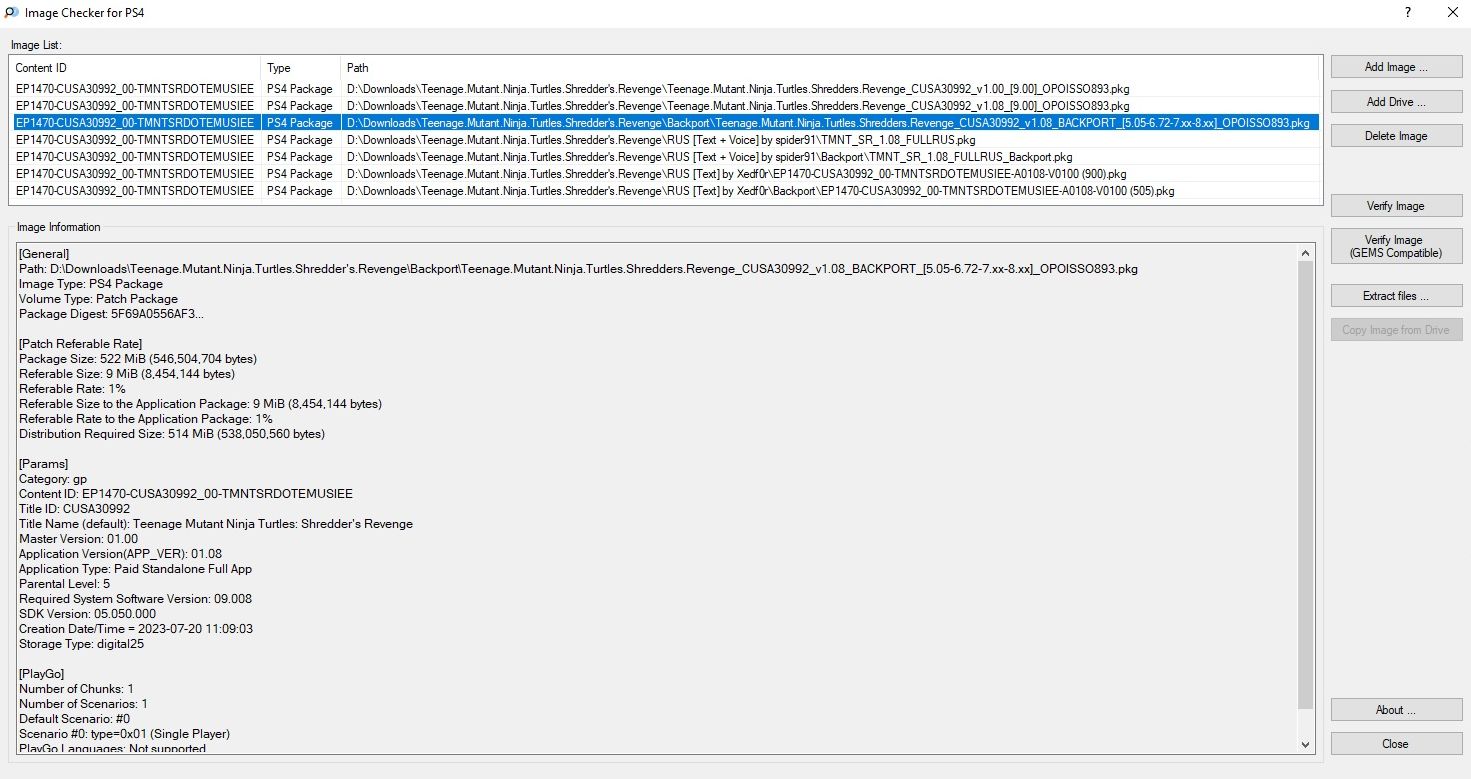The height and width of the screenshot is (779, 1471).
Task: Click the scroll up arrow of Image Information
Action: tap(1306, 254)
